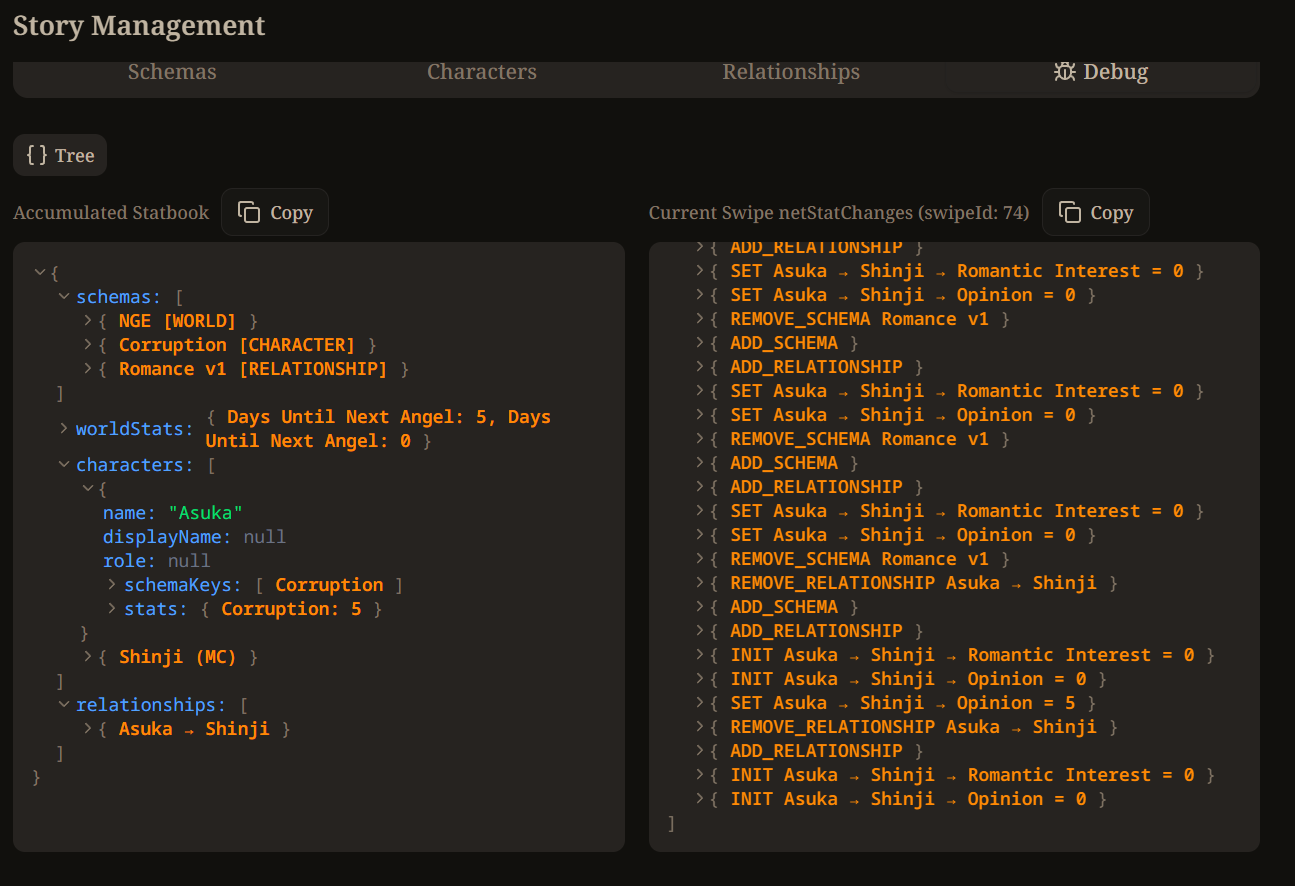This screenshot has width=1295, height=886.
Task: Copy the Current Swipe netStatChanges
Action: [x=1096, y=212]
